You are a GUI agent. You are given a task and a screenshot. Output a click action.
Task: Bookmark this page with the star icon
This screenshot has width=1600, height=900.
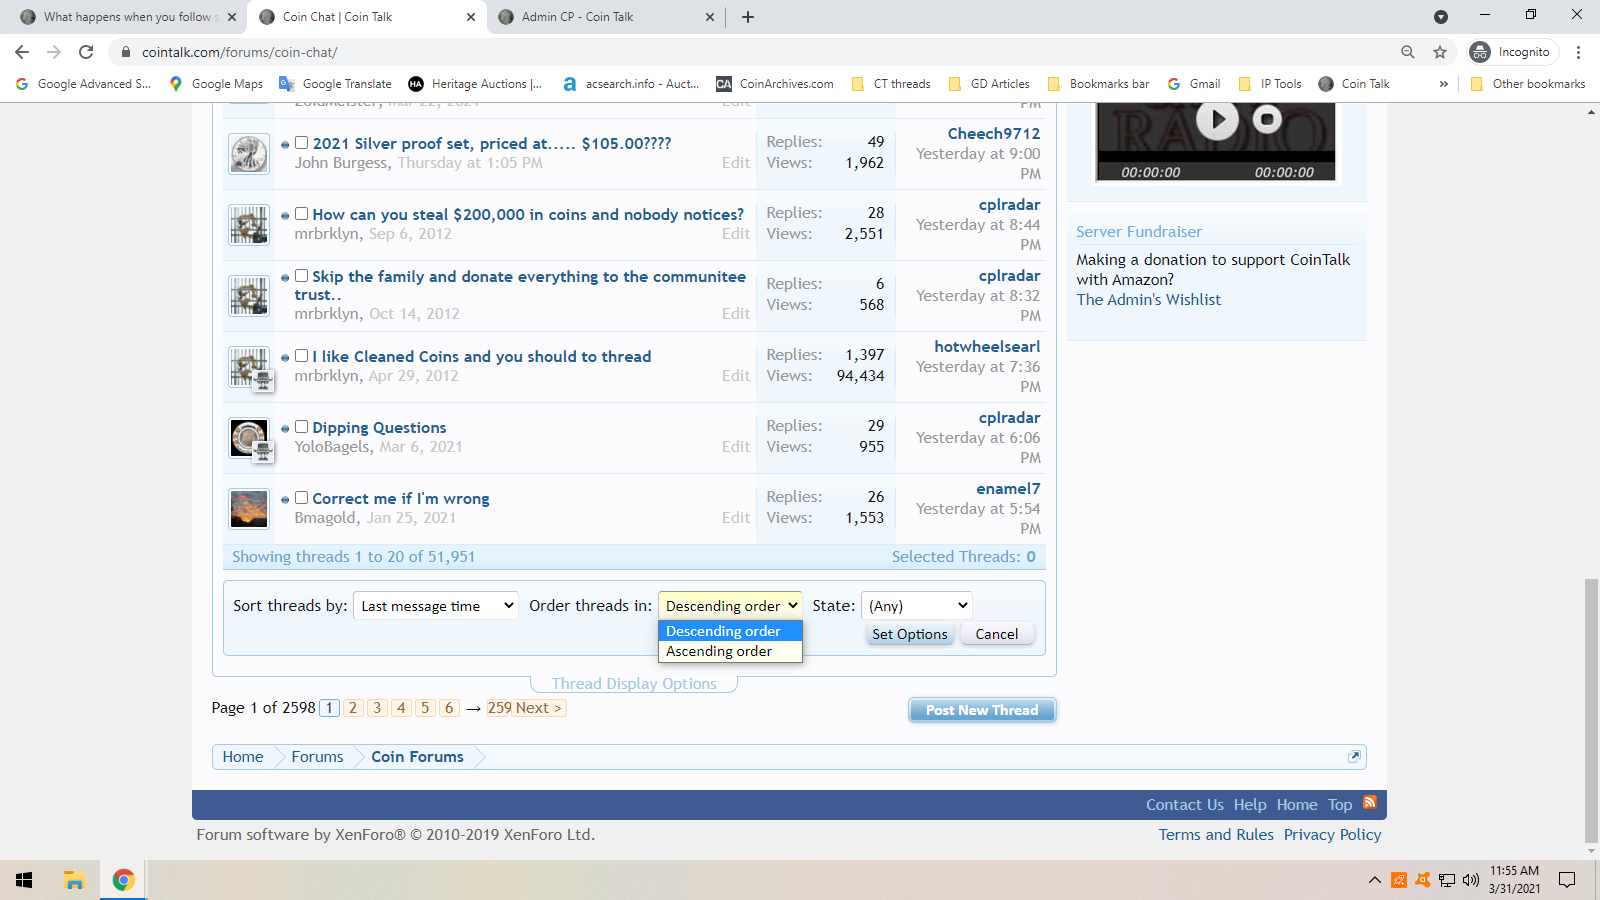click(1440, 52)
